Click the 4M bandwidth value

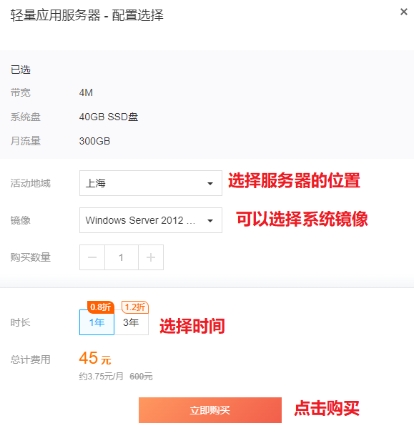[x=86, y=93]
